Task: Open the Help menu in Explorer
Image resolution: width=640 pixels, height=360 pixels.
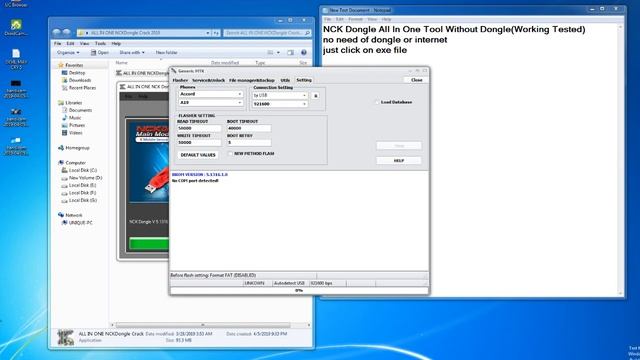Action: pos(116,43)
